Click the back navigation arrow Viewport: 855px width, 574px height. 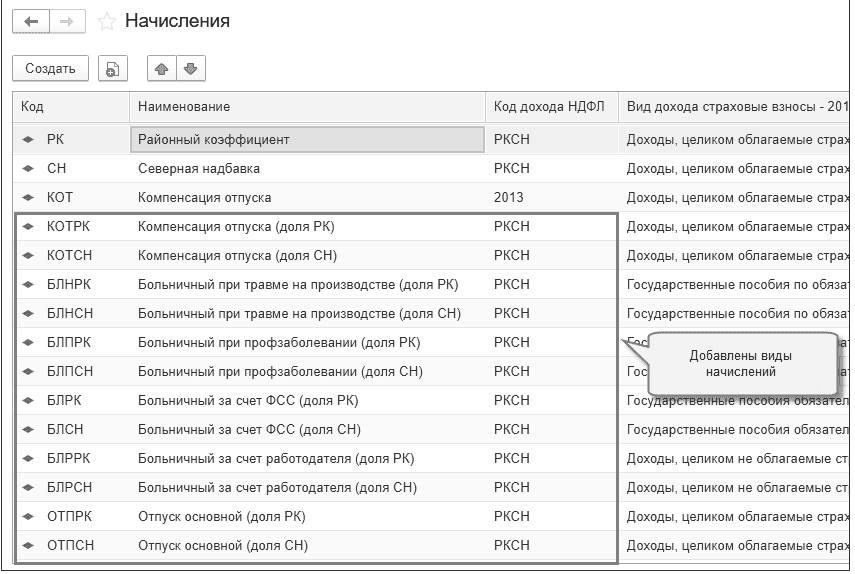(x=31, y=21)
